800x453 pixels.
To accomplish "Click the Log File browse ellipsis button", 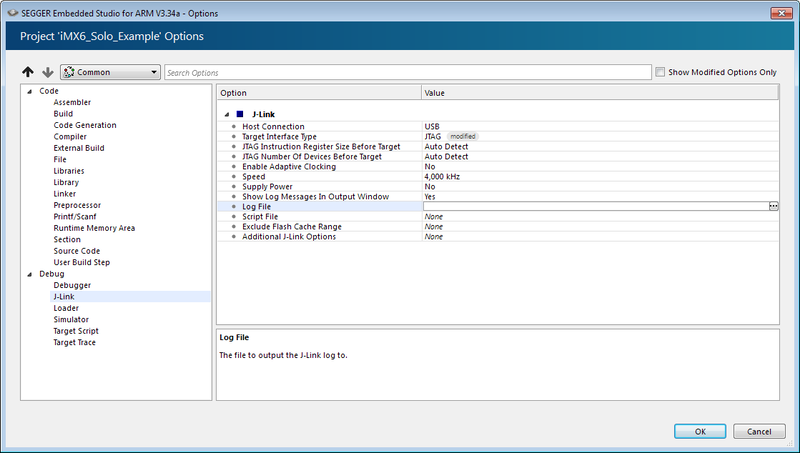I will pyautogui.click(x=773, y=206).
